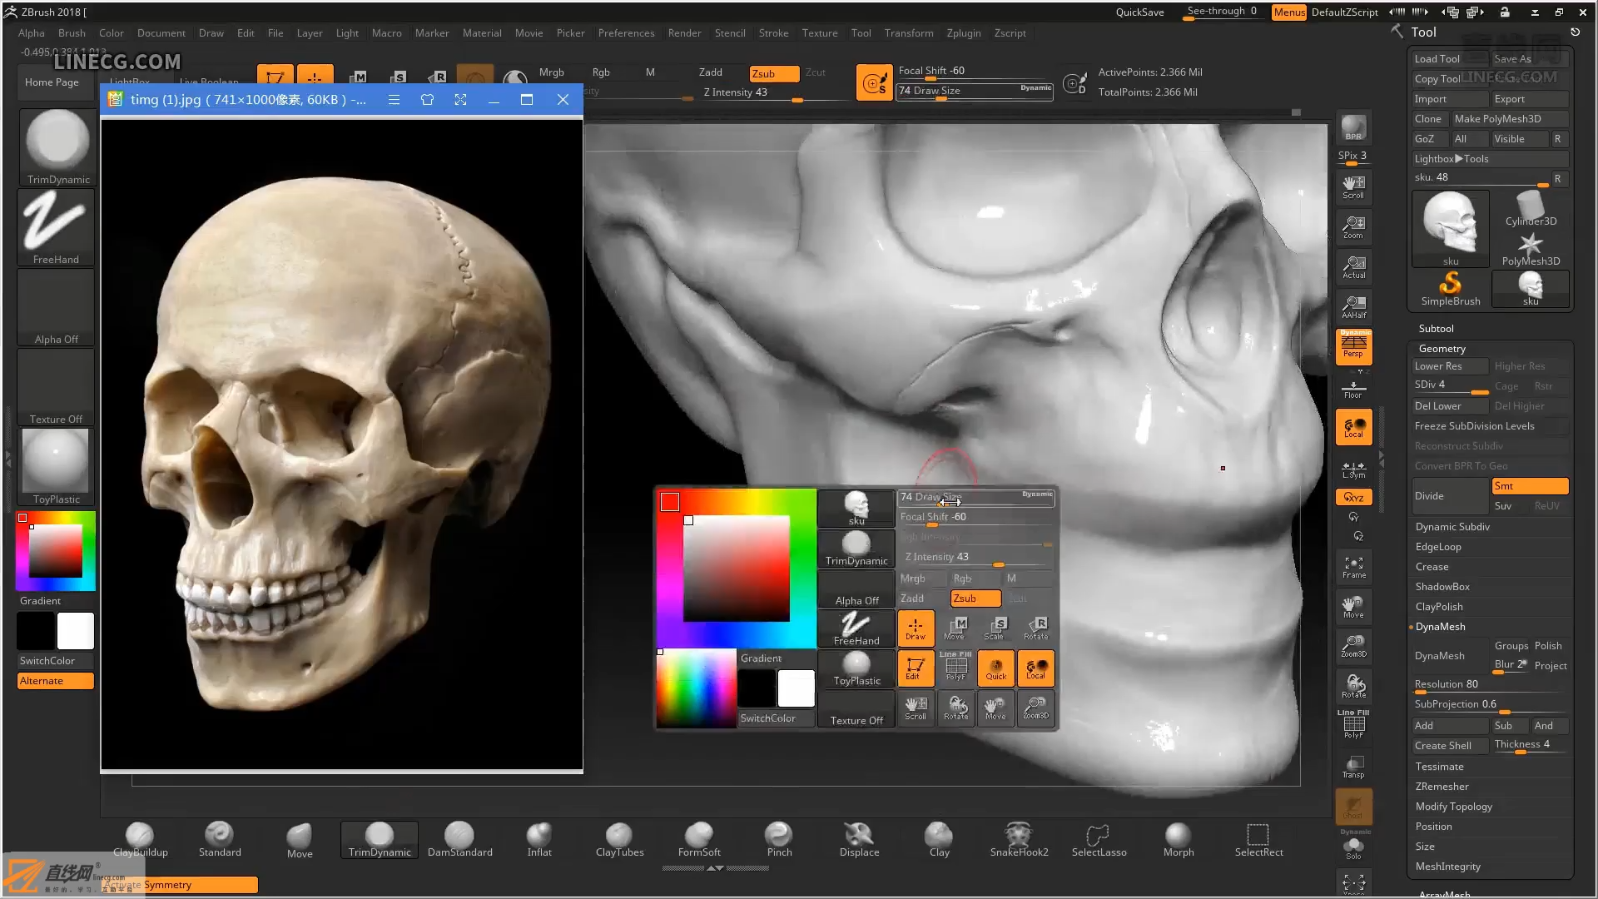Screen dimensions: 1598x899
Task: Pick the Displace brush
Action: click(x=859, y=840)
